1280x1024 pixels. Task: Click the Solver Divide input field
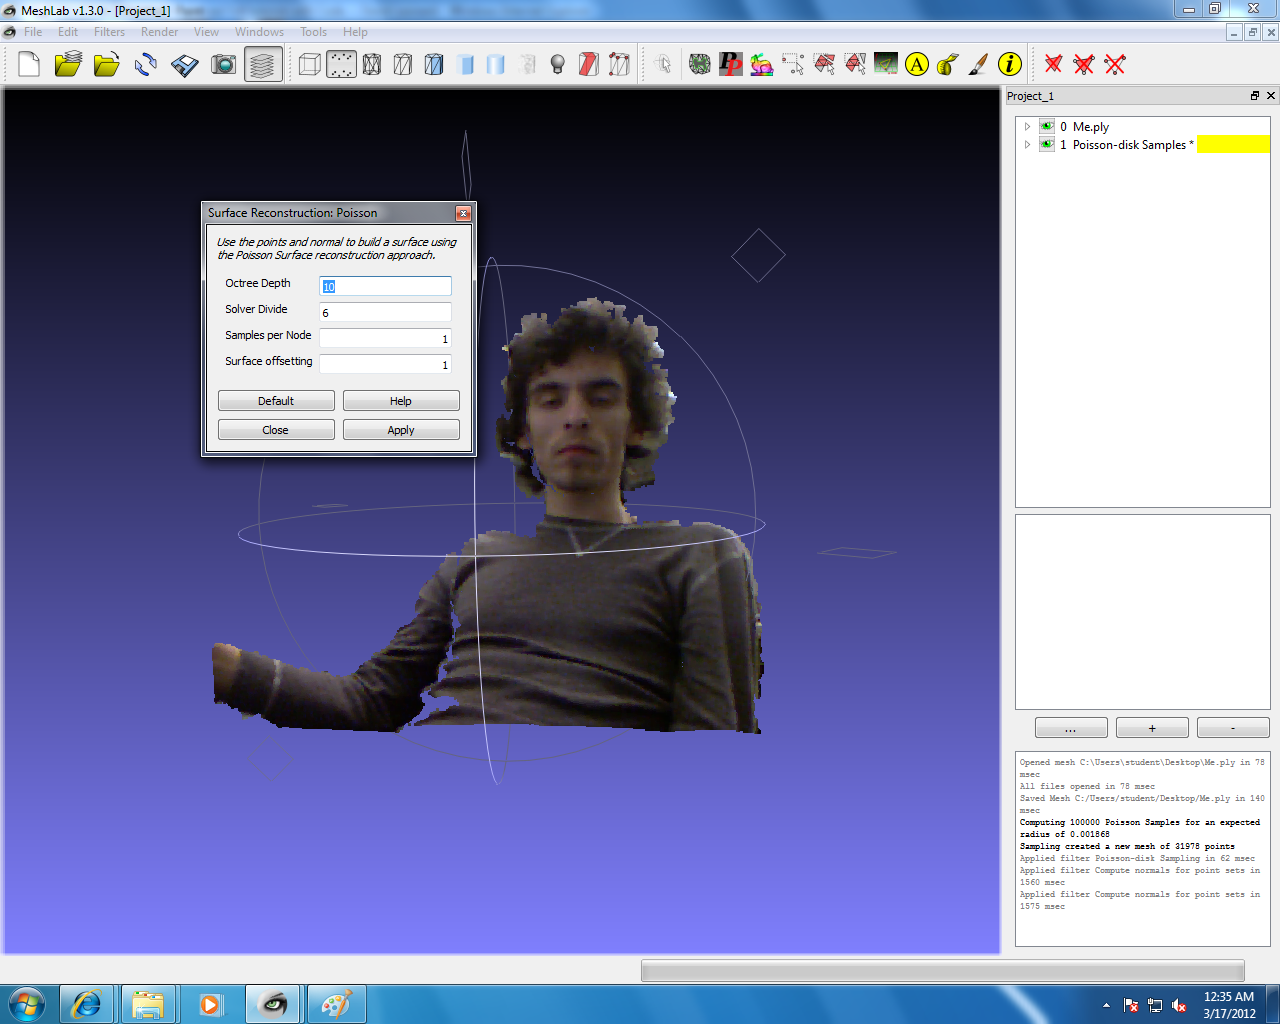tap(385, 313)
